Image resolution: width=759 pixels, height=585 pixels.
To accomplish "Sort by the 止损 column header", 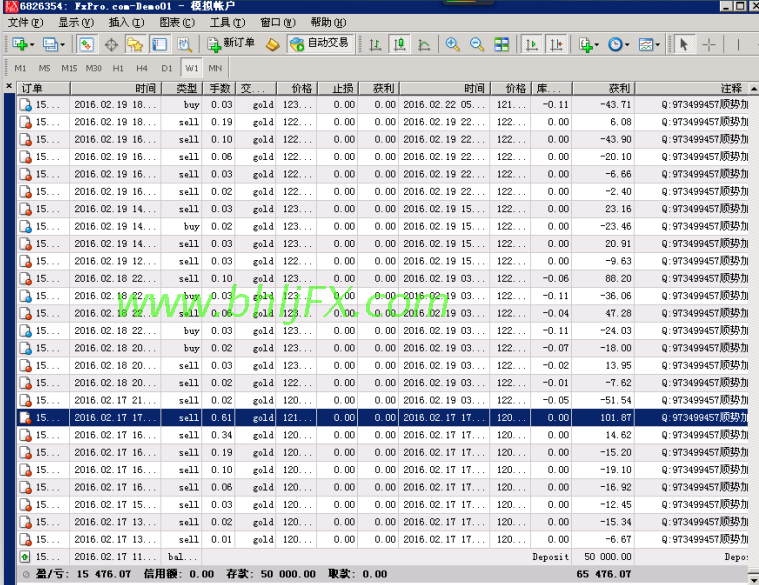I will [337, 88].
